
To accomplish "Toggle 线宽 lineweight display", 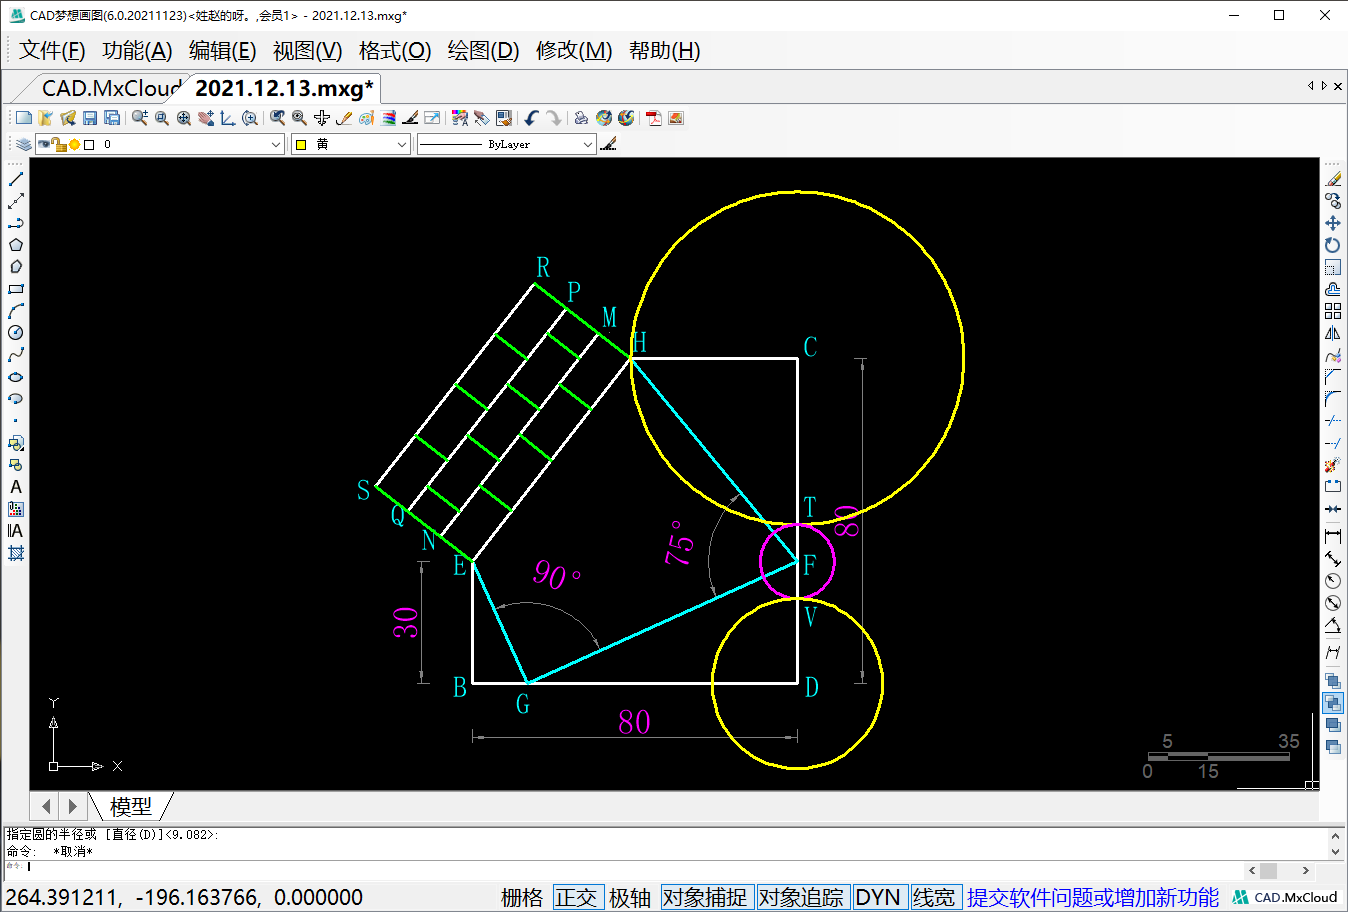I will 934,897.
